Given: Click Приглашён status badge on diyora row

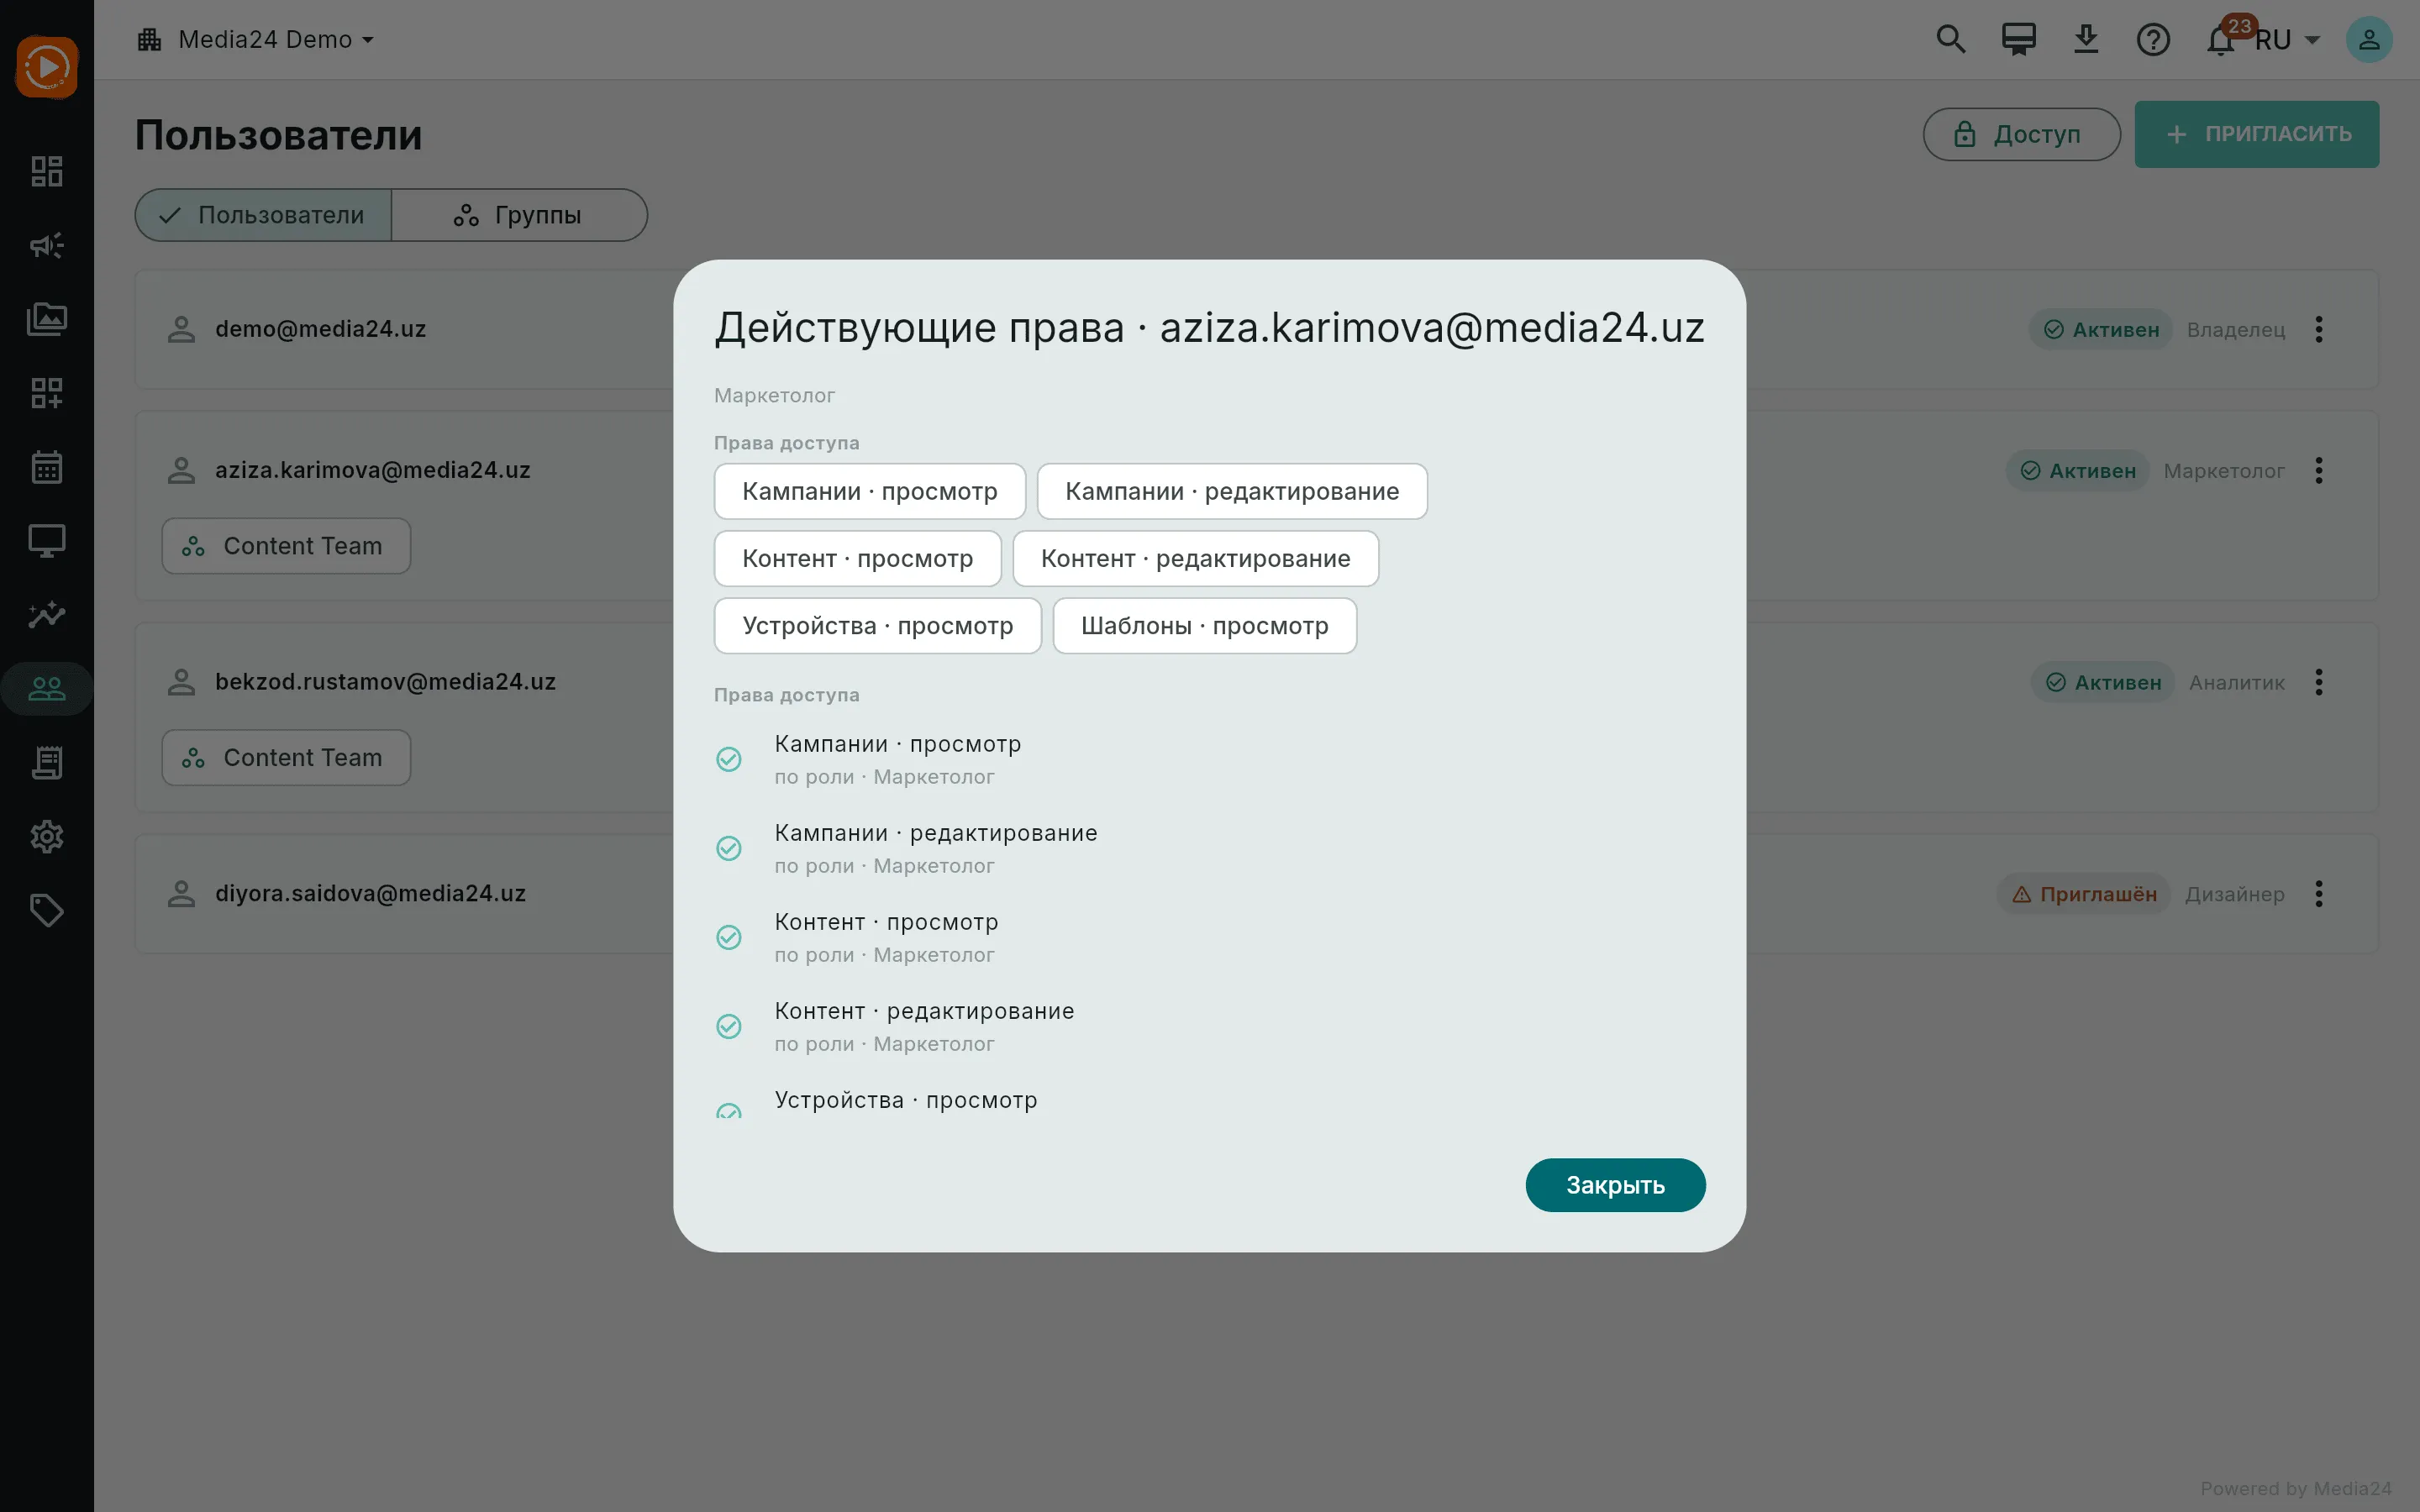Looking at the screenshot, I should pos(2084,894).
